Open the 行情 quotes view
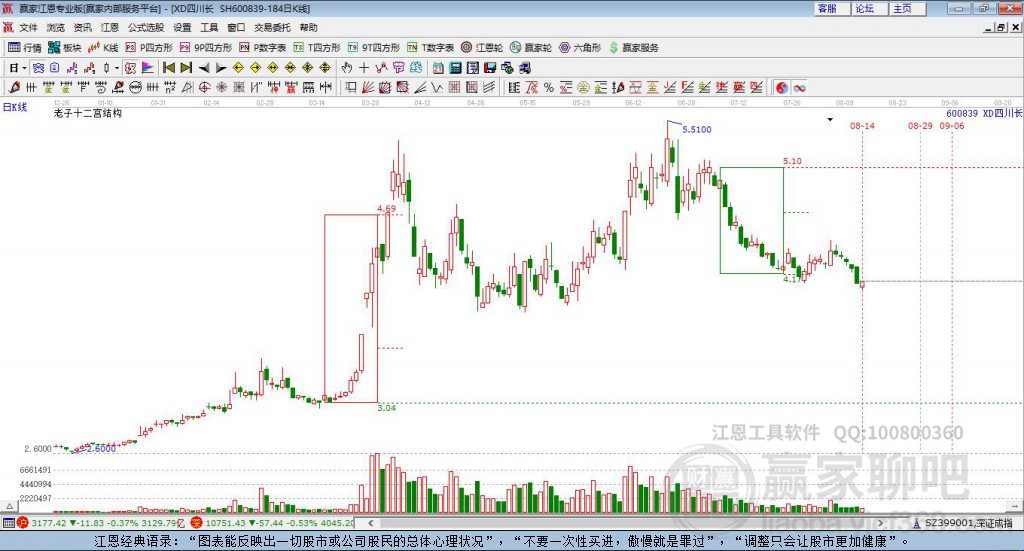Image resolution: width=1024 pixels, height=551 pixels. coord(25,48)
